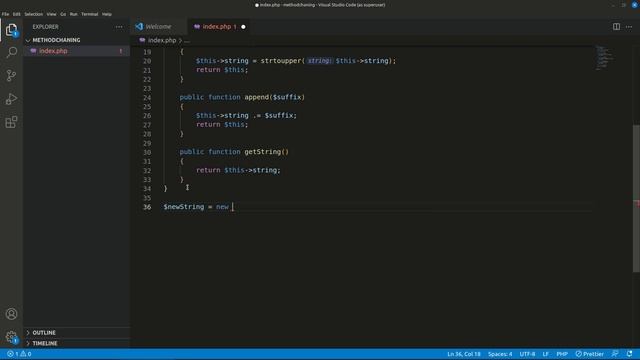
Task: Click 'append' function name on line 24
Action: [256, 97]
